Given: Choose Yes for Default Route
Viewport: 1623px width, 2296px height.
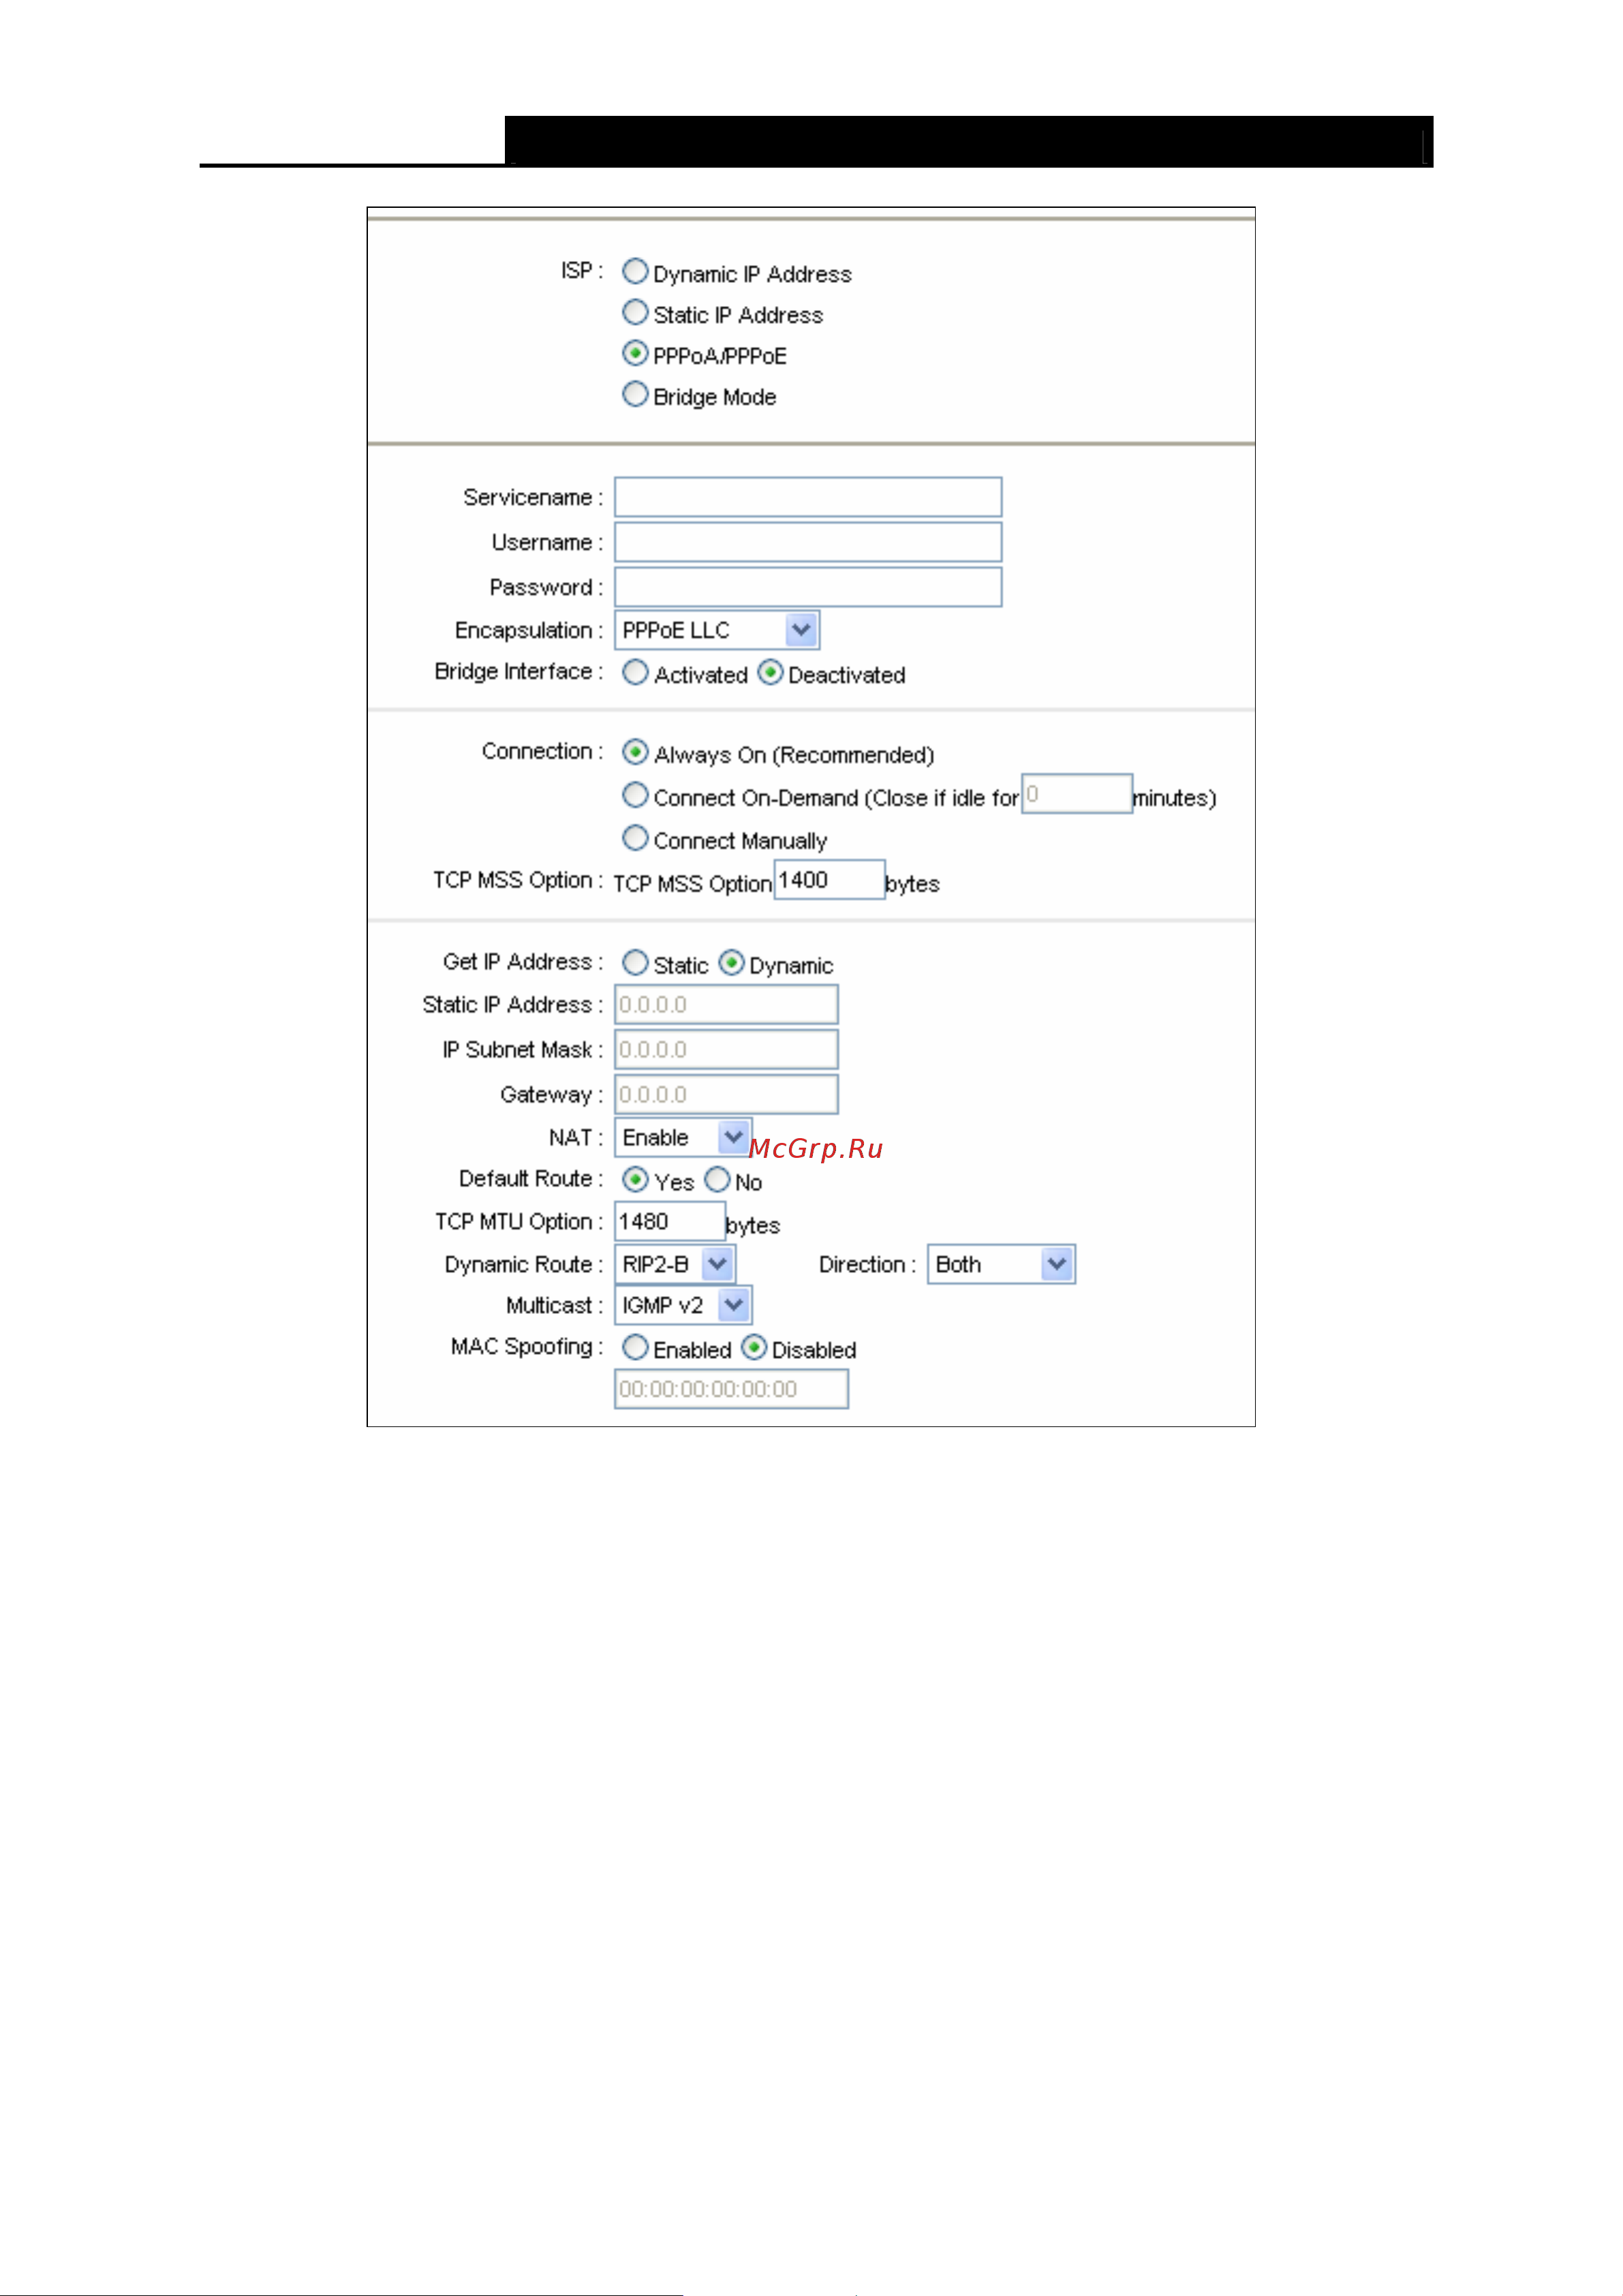Looking at the screenshot, I should [x=635, y=1179].
